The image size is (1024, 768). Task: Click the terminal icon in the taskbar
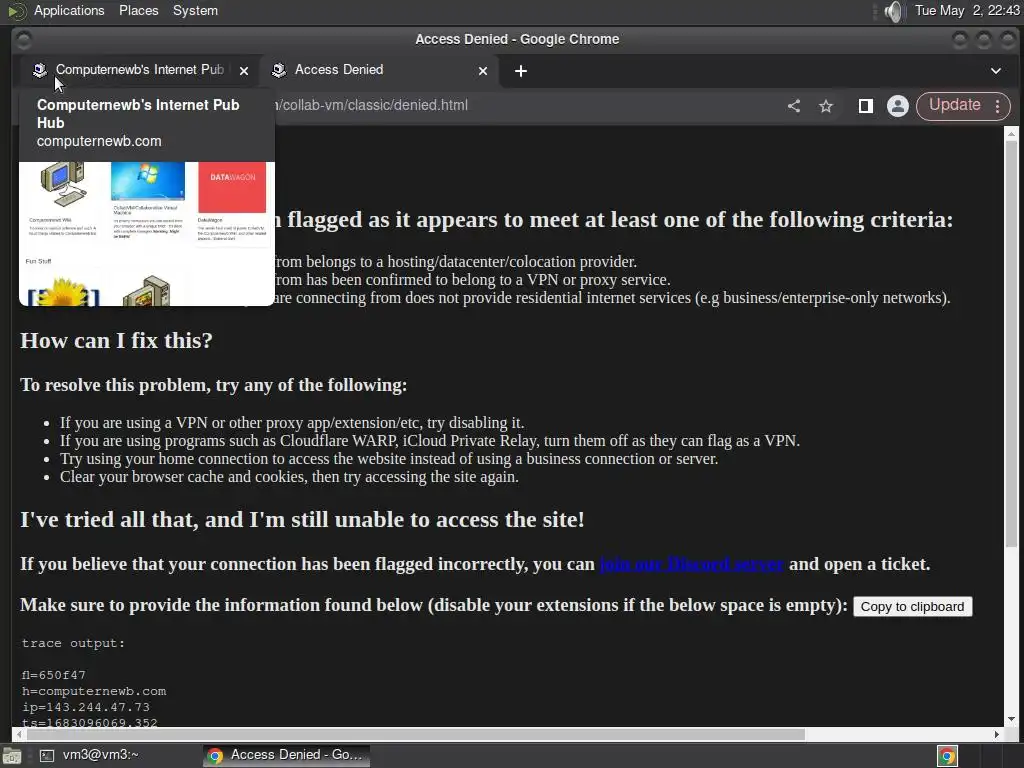[x=47, y=756]
